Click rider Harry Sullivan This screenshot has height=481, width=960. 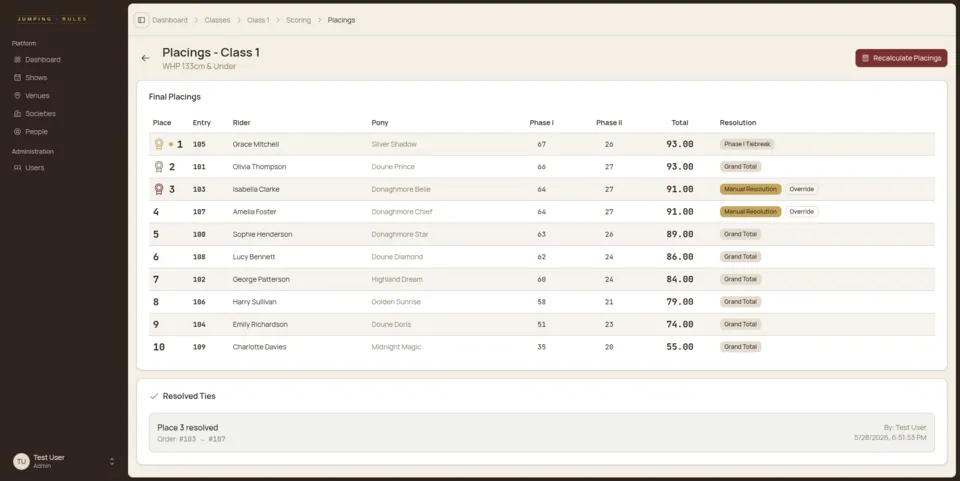[255, 302]
